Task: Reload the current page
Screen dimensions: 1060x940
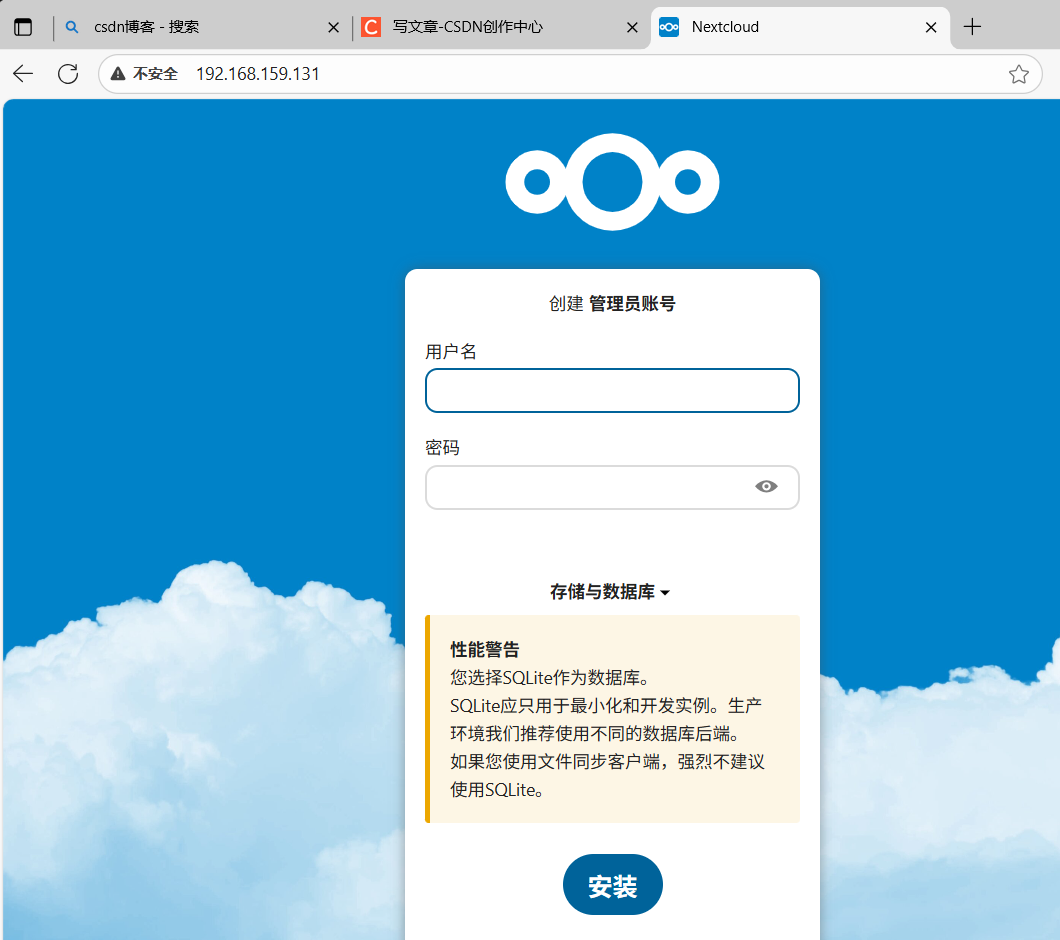Action: (68, 74)
